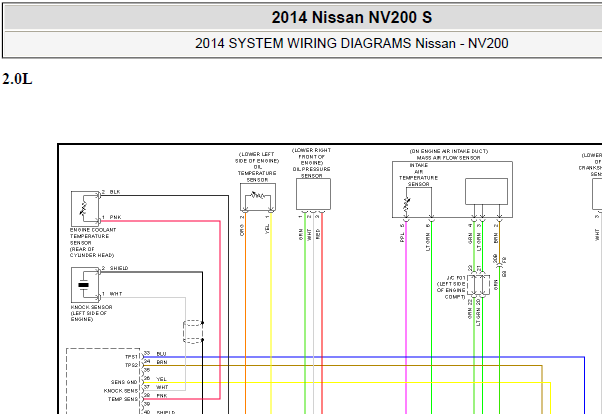Select the inner box of the mass air flow sensor

(x=486, y=191)
